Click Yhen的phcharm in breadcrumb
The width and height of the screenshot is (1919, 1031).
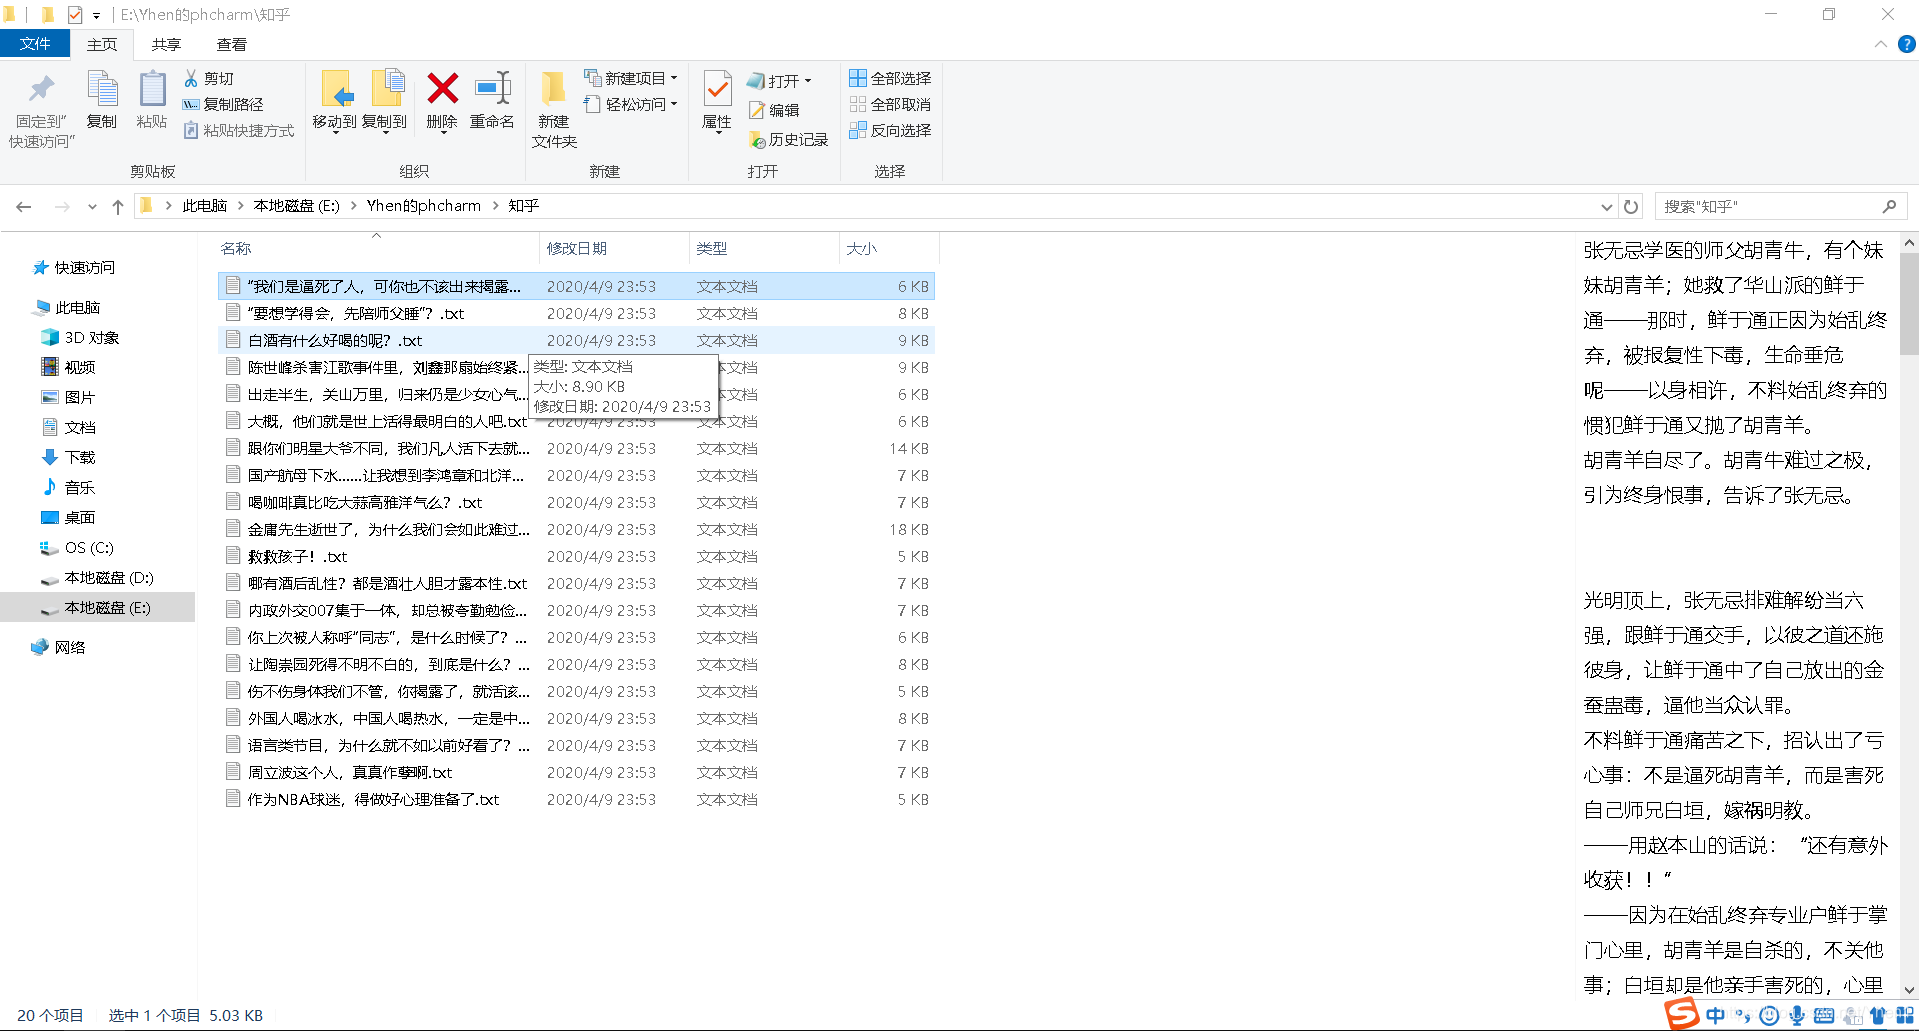(423, 206)
